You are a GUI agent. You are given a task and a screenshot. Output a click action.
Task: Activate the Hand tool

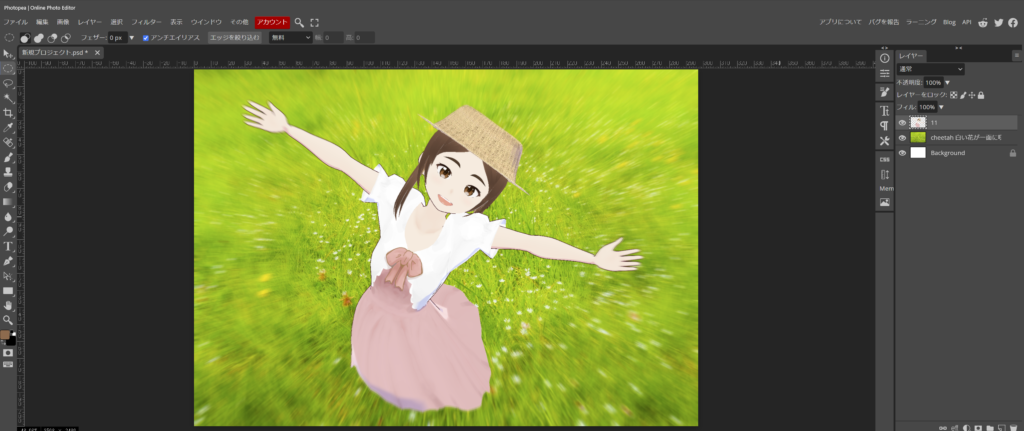[8, 304]
